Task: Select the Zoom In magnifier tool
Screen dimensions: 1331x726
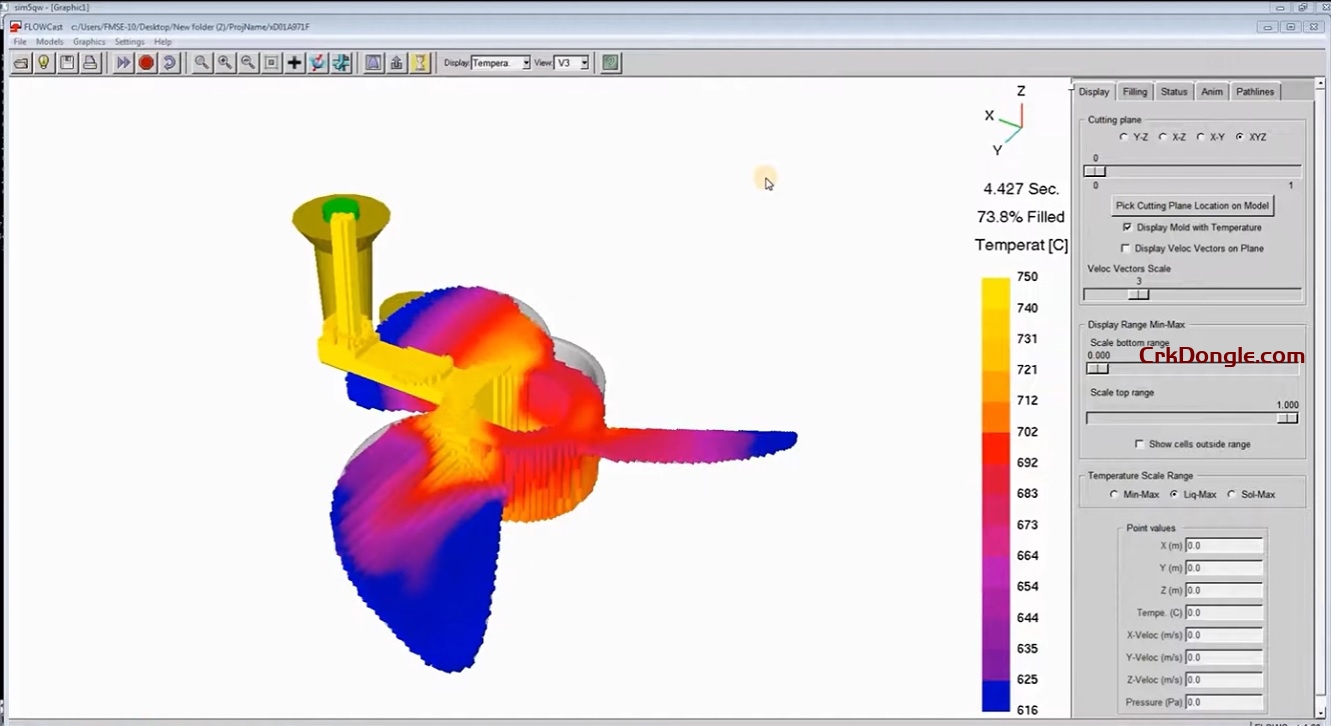Action: (226, 62)
